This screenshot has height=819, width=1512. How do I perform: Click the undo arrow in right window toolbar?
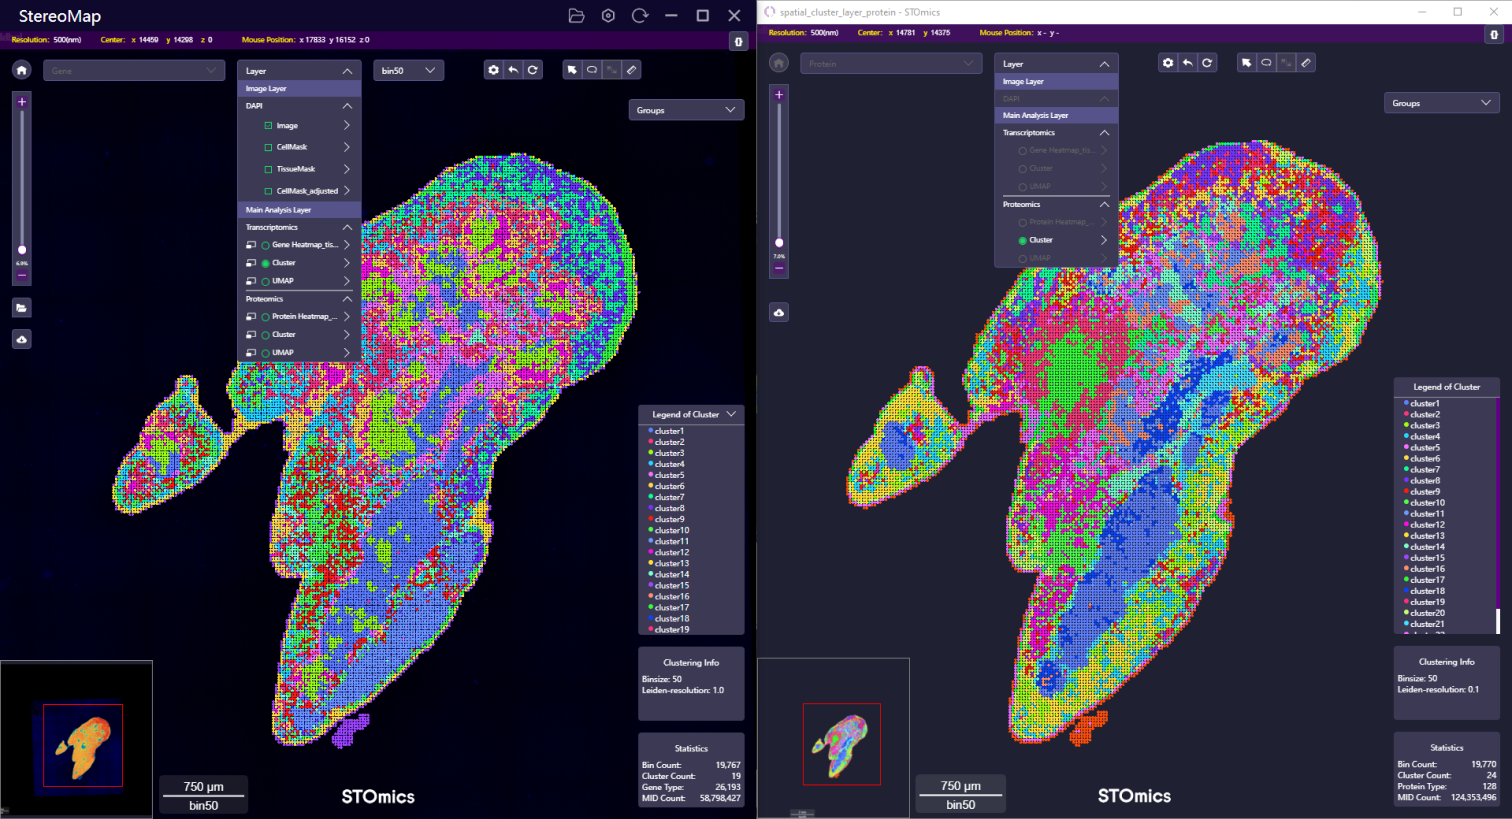click(x=1187, y=63)
